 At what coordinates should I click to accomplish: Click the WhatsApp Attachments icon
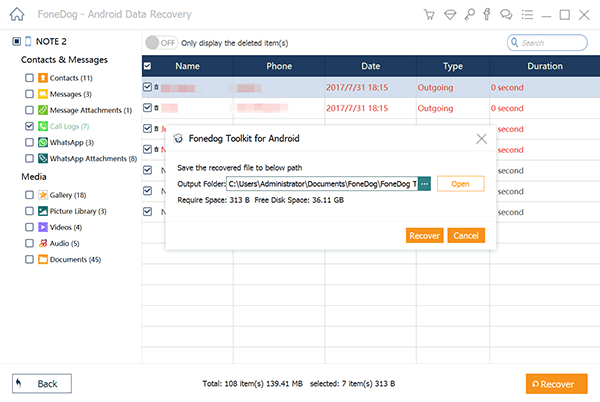[43, 158]
